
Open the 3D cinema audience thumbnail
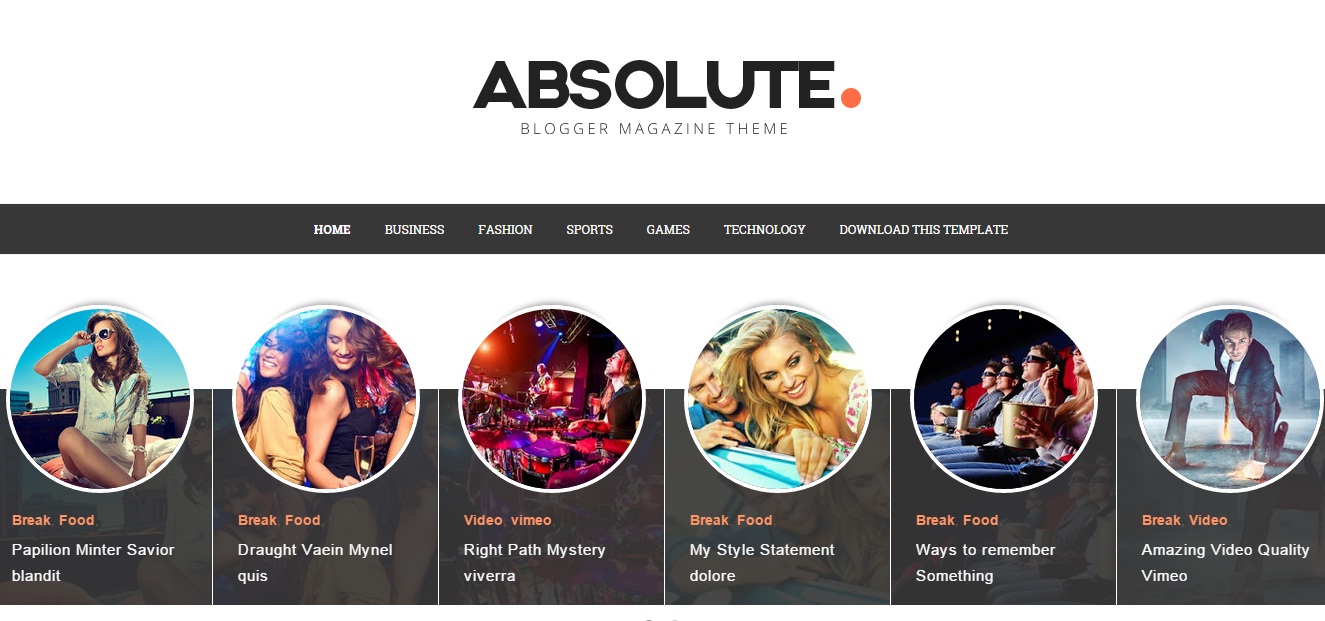(x=1004, y=398)
